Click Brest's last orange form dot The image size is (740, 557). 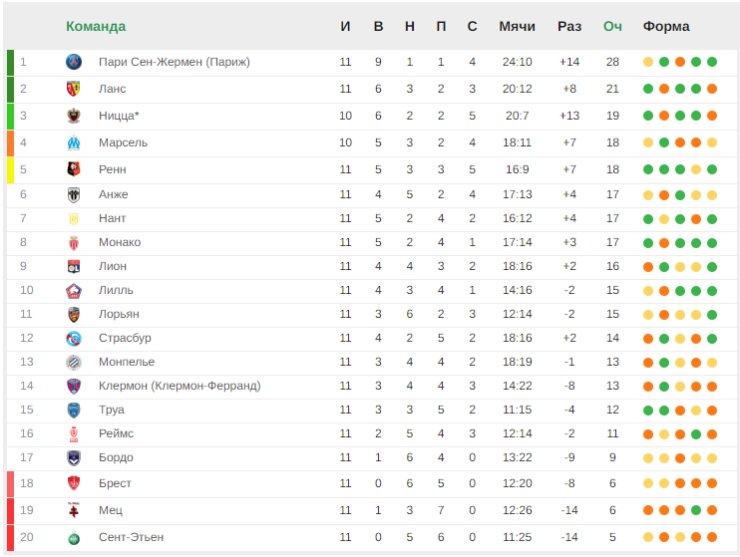click(x=712, y=483)
